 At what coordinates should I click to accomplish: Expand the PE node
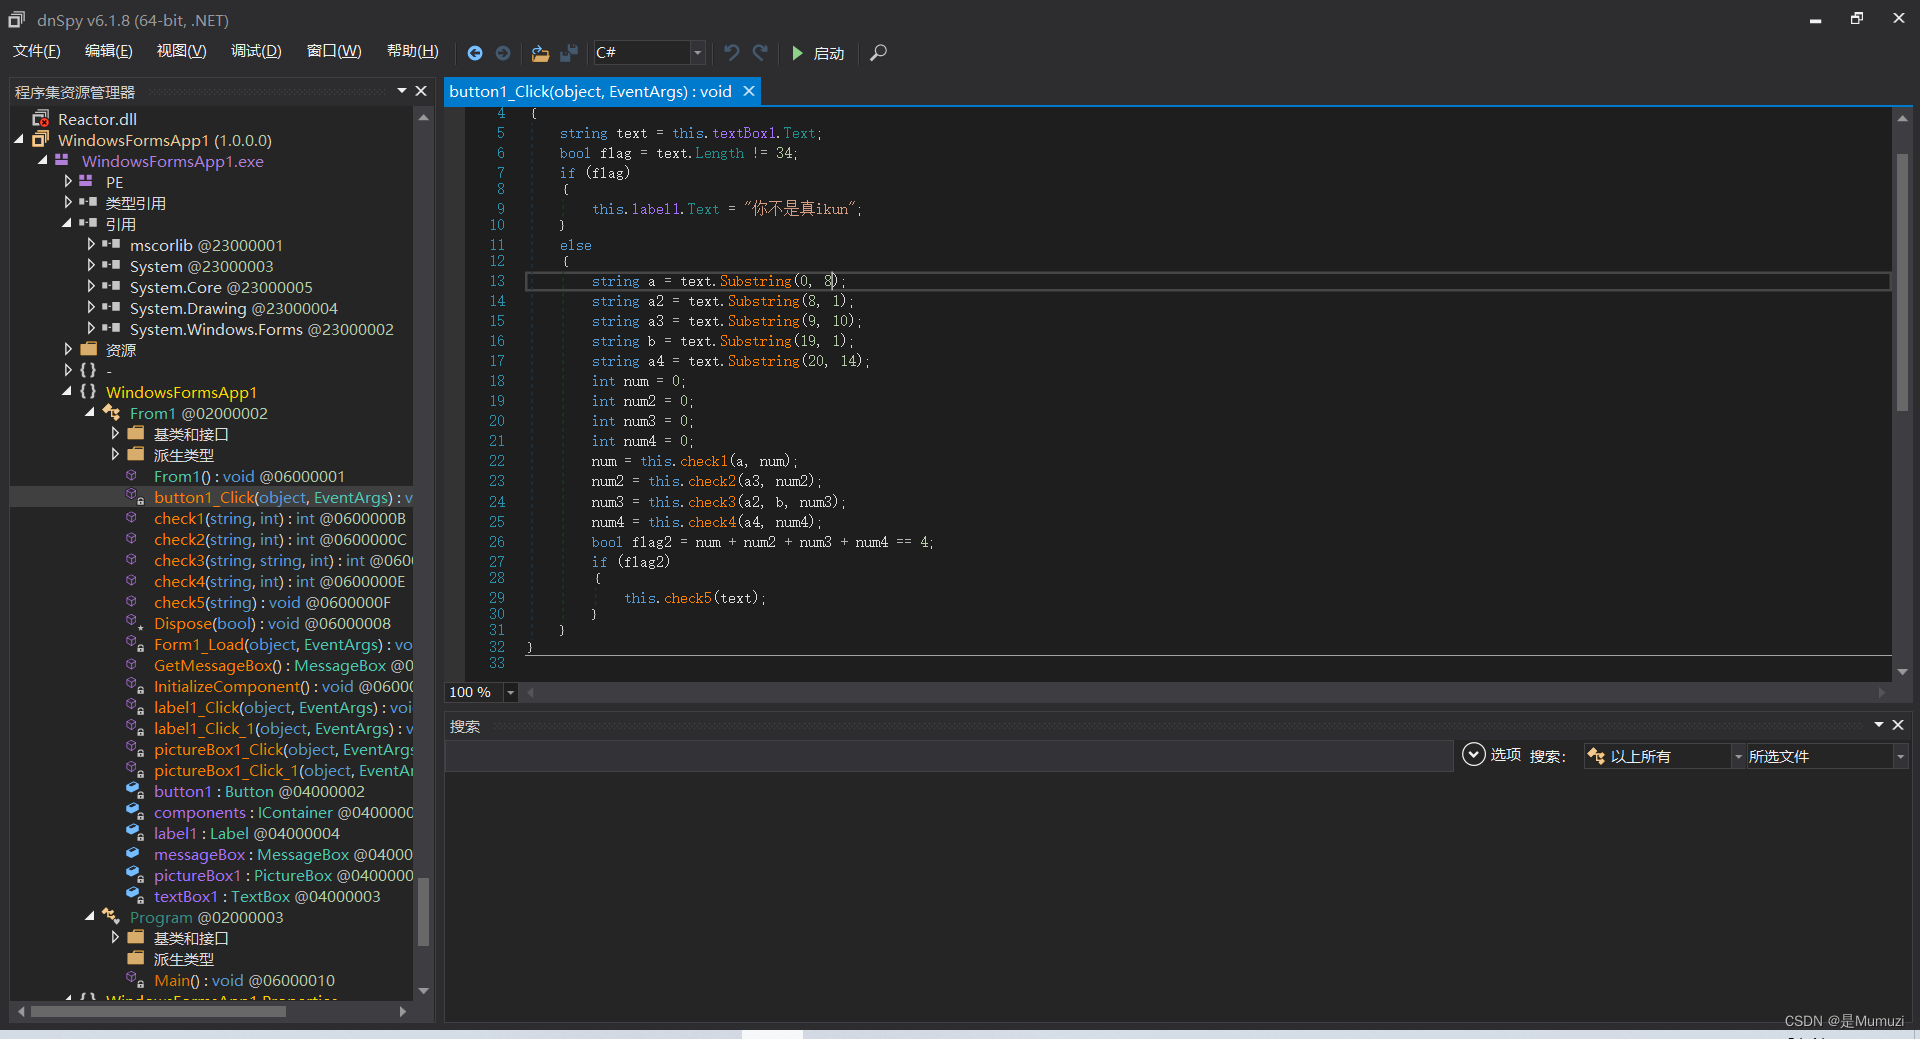click(67, 182)
